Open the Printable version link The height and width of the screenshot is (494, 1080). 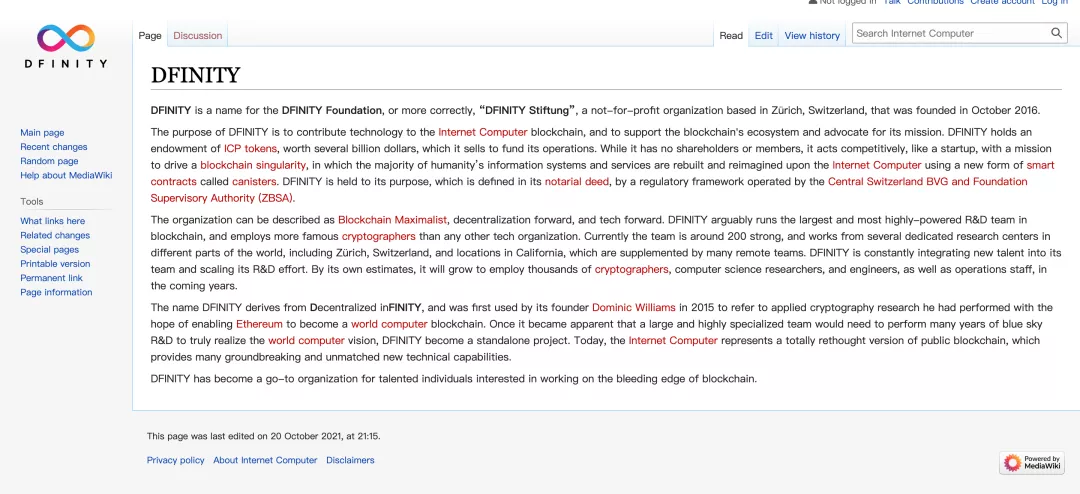(x=55, y=264)
